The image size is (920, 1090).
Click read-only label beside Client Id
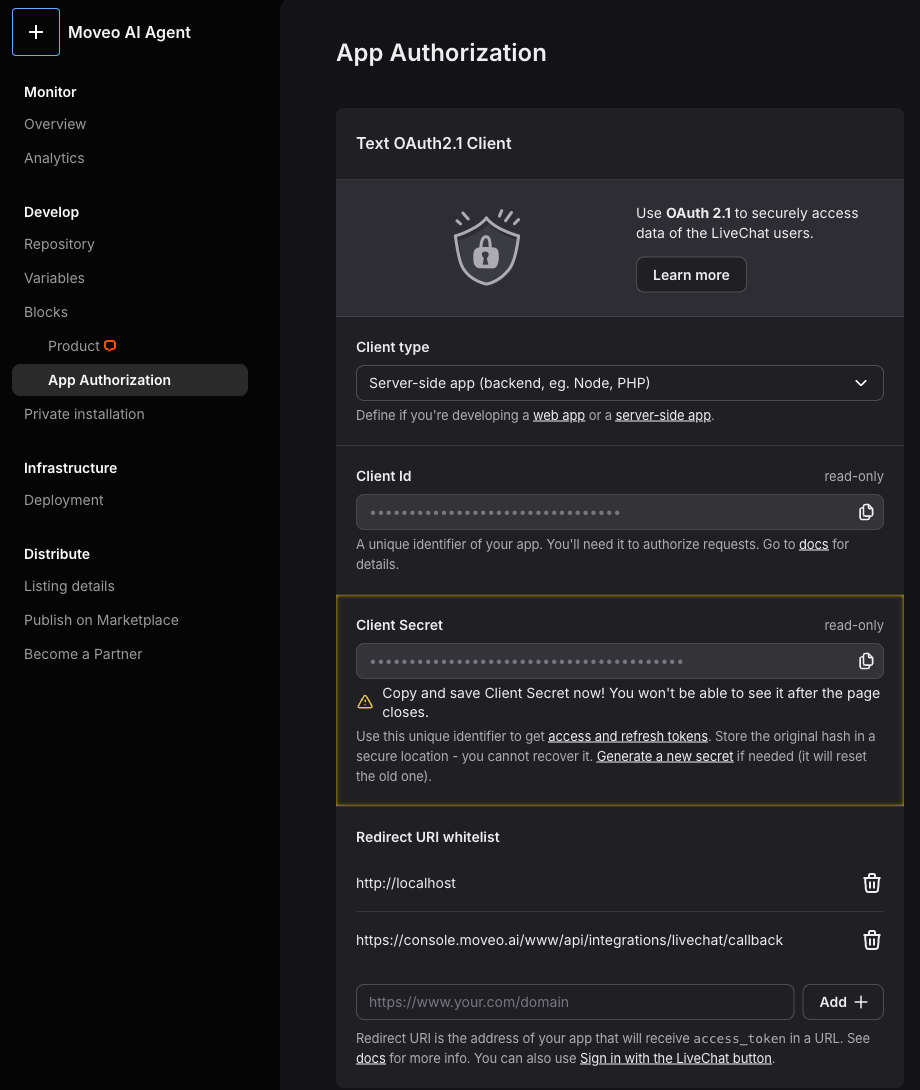854,476
